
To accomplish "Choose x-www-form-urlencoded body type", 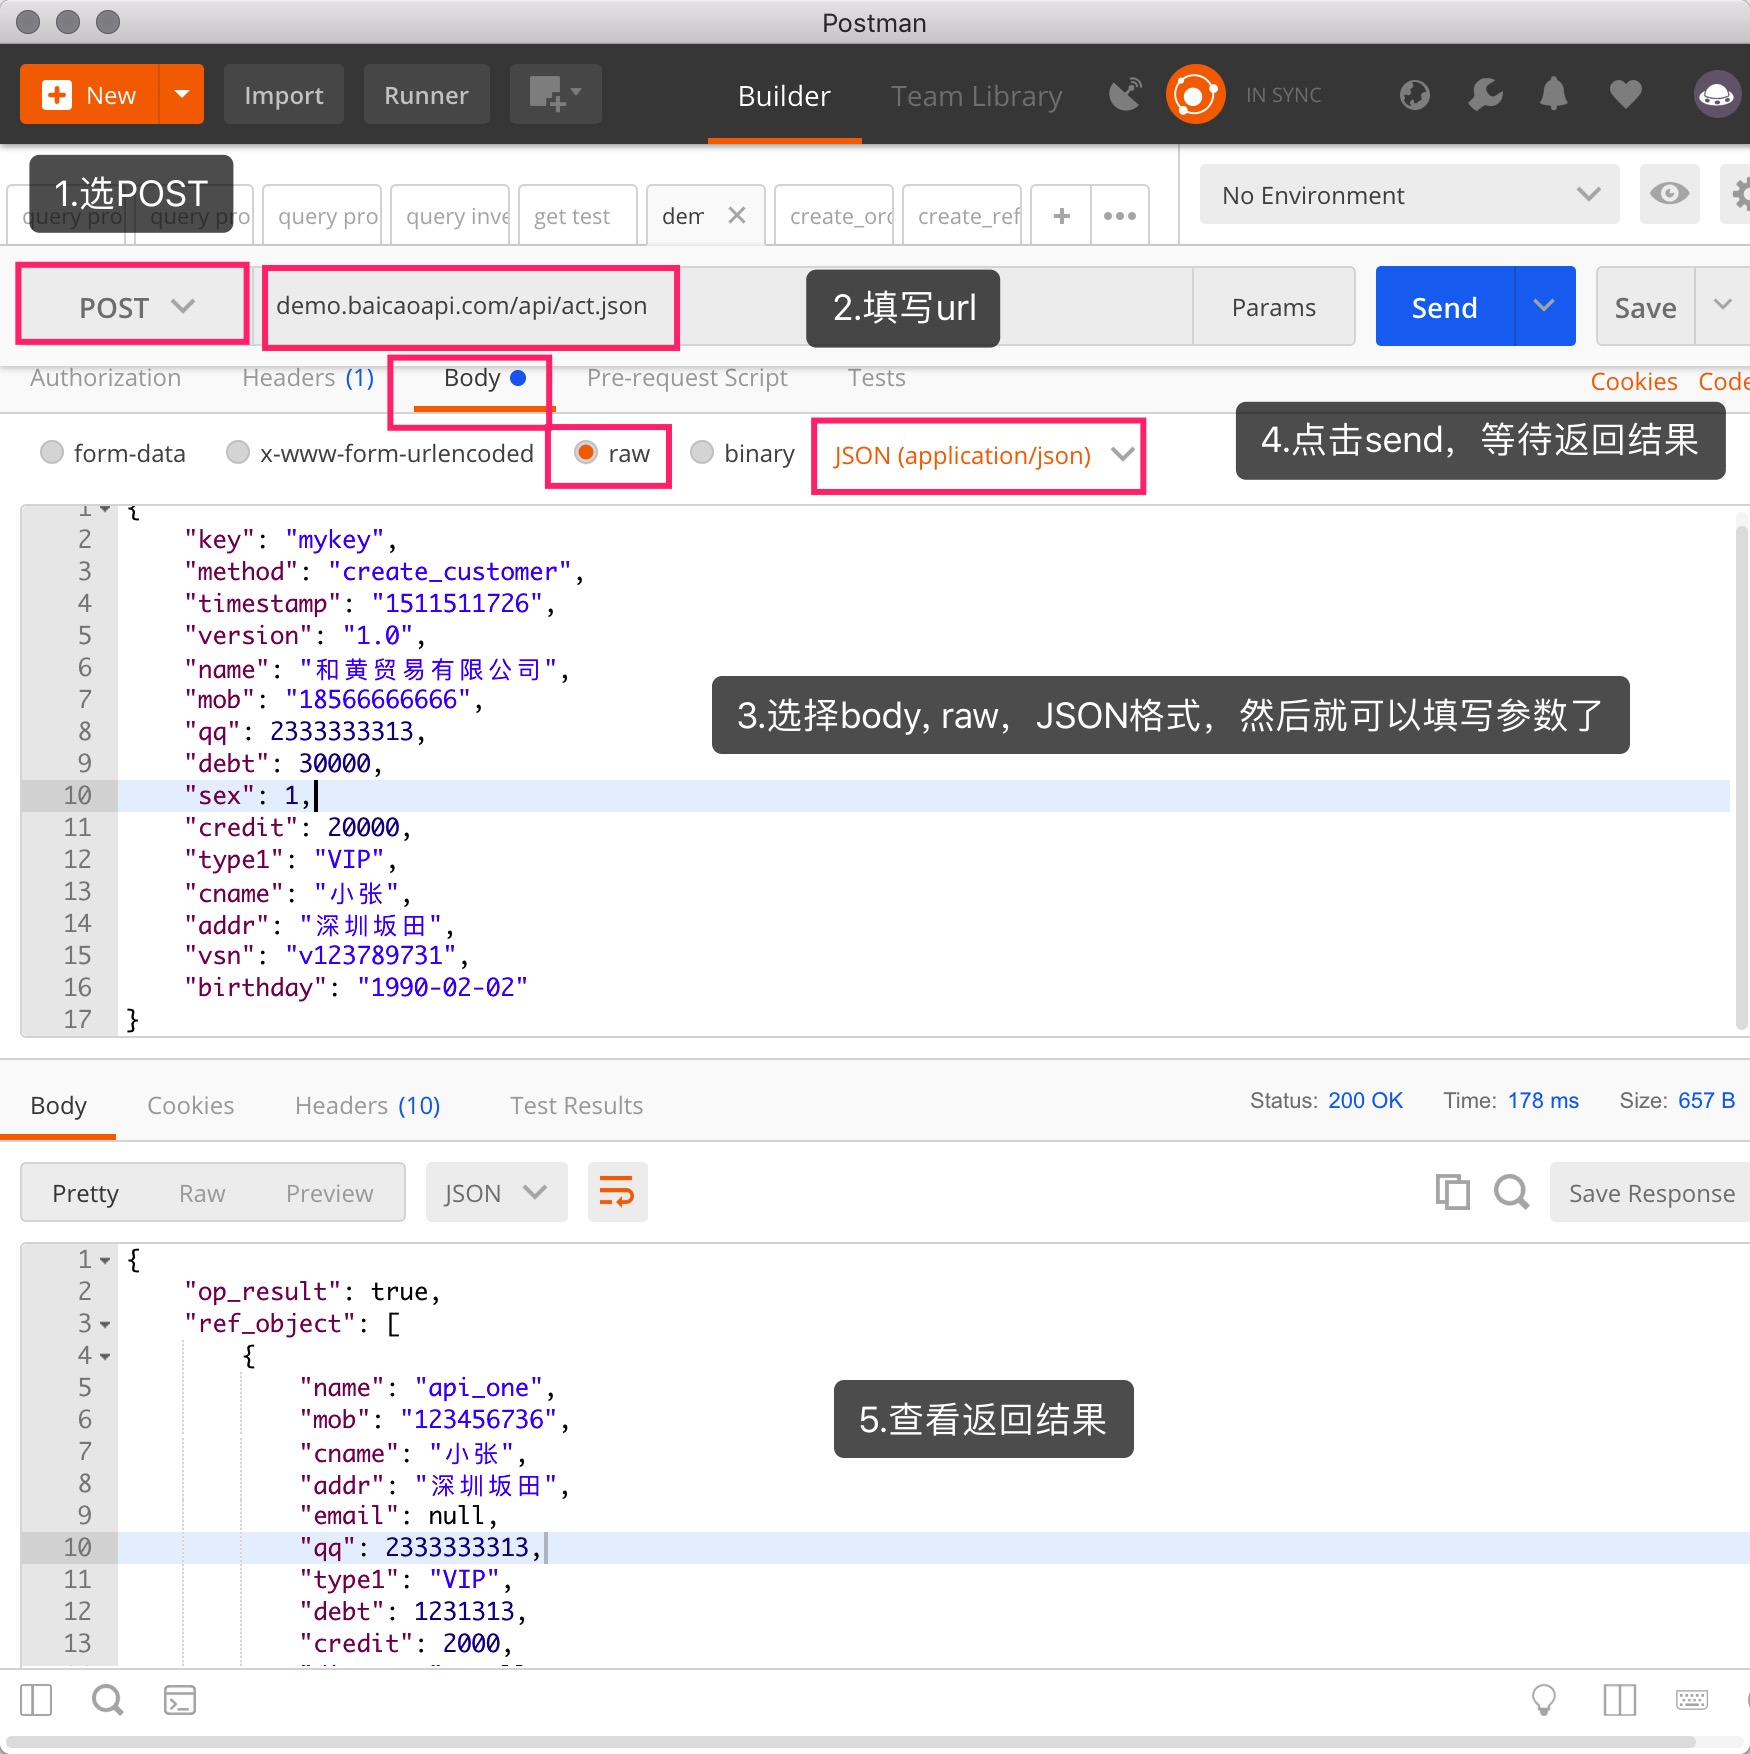I will 238,453.
